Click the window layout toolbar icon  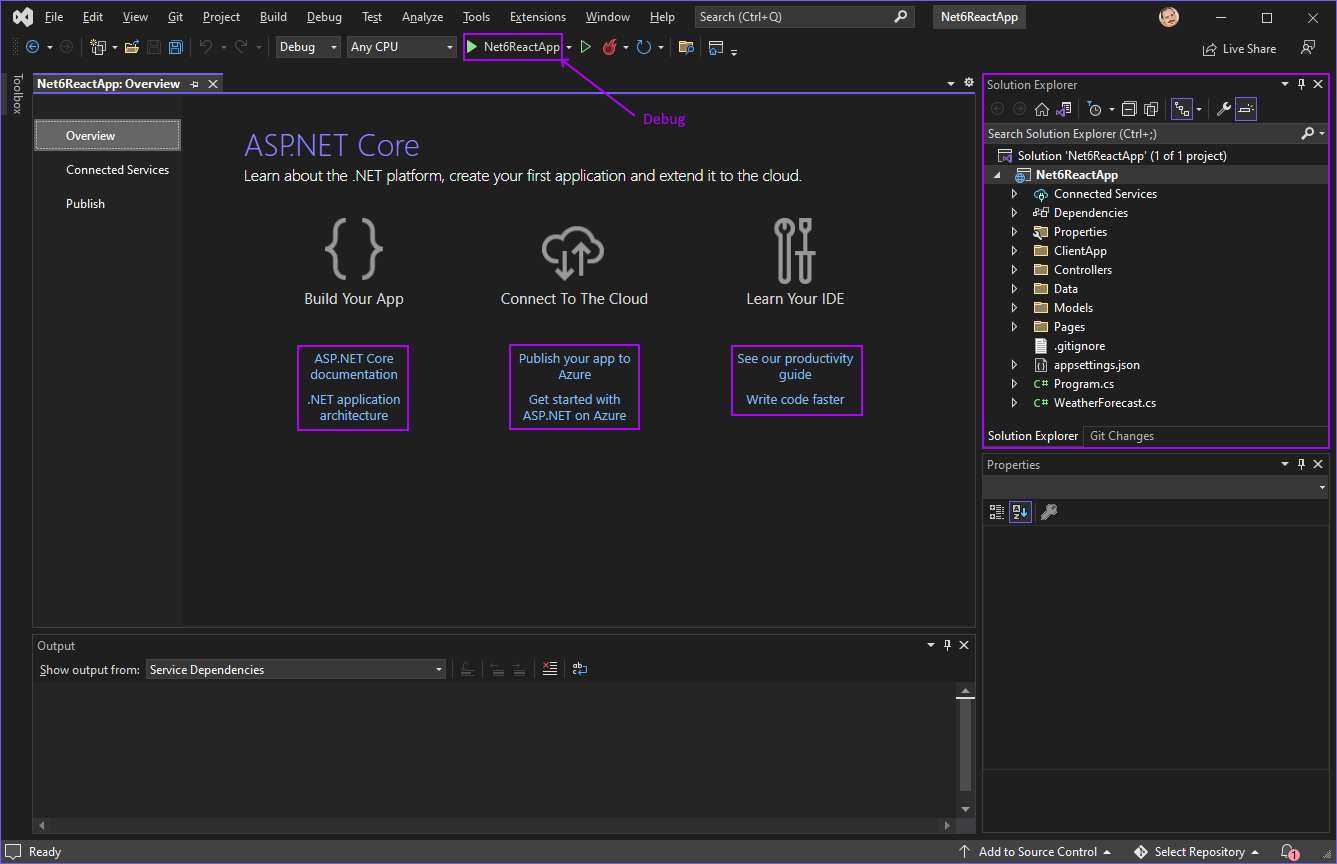tap(716, 47)
